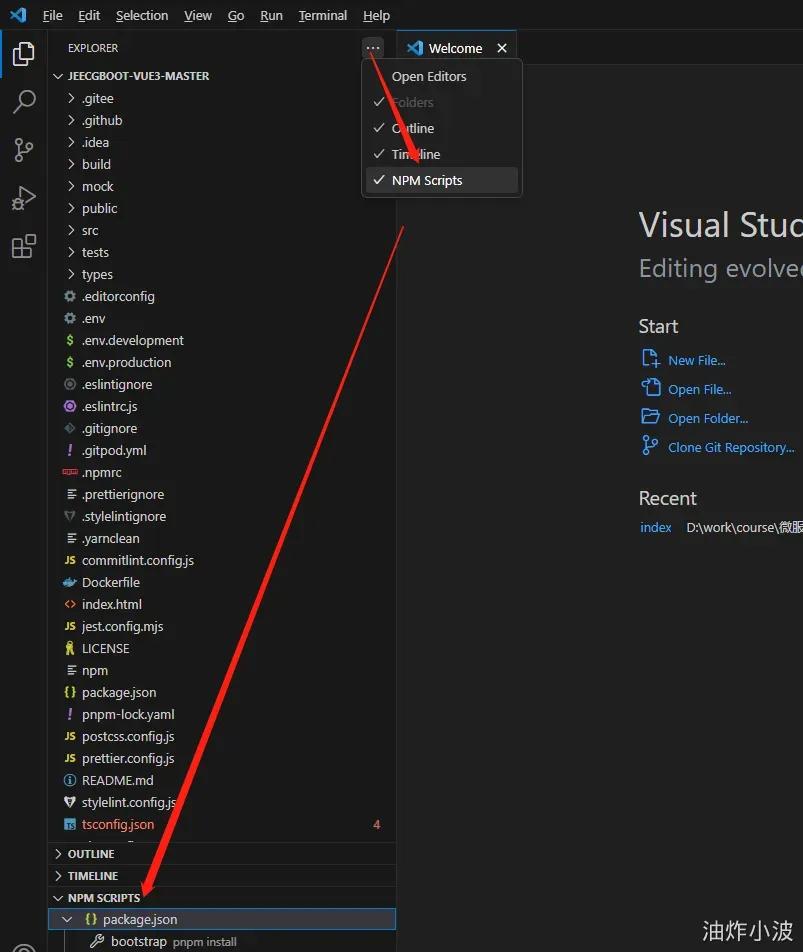
Task: Open the Search view in activity bar
Action: tap(24, 102)
